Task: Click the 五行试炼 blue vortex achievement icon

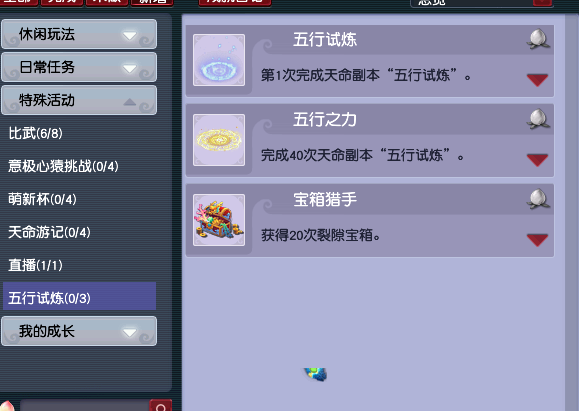Action: [x=219, y=60]
